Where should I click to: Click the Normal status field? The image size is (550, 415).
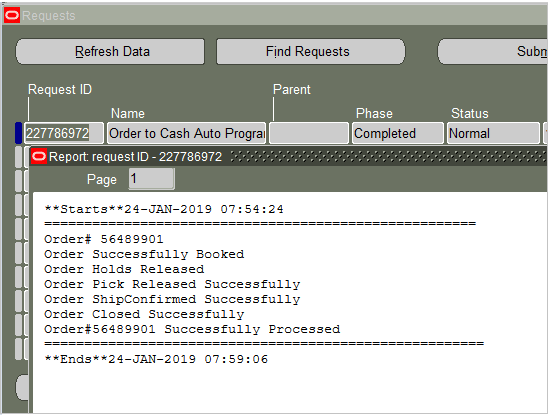point(493,133)
